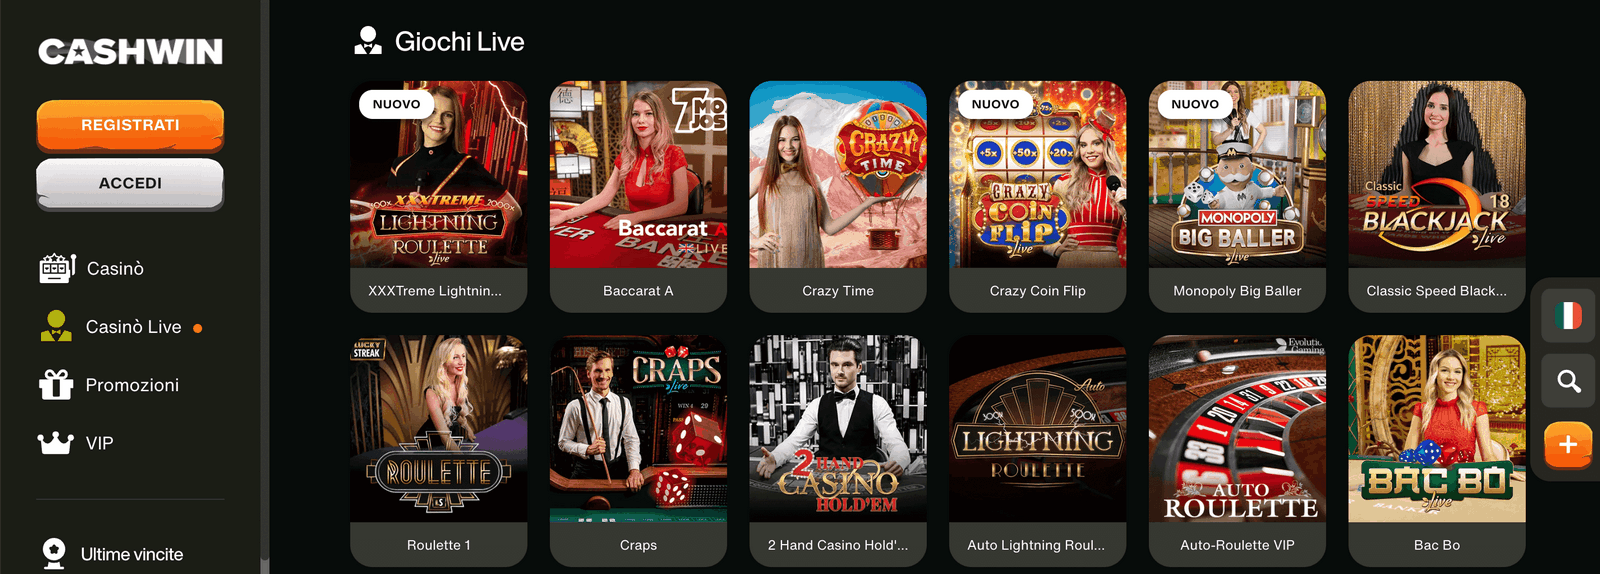Open Auto-Roulette VIP game tile
This screenshot has width=1600, height=574.
[1237, 450]
